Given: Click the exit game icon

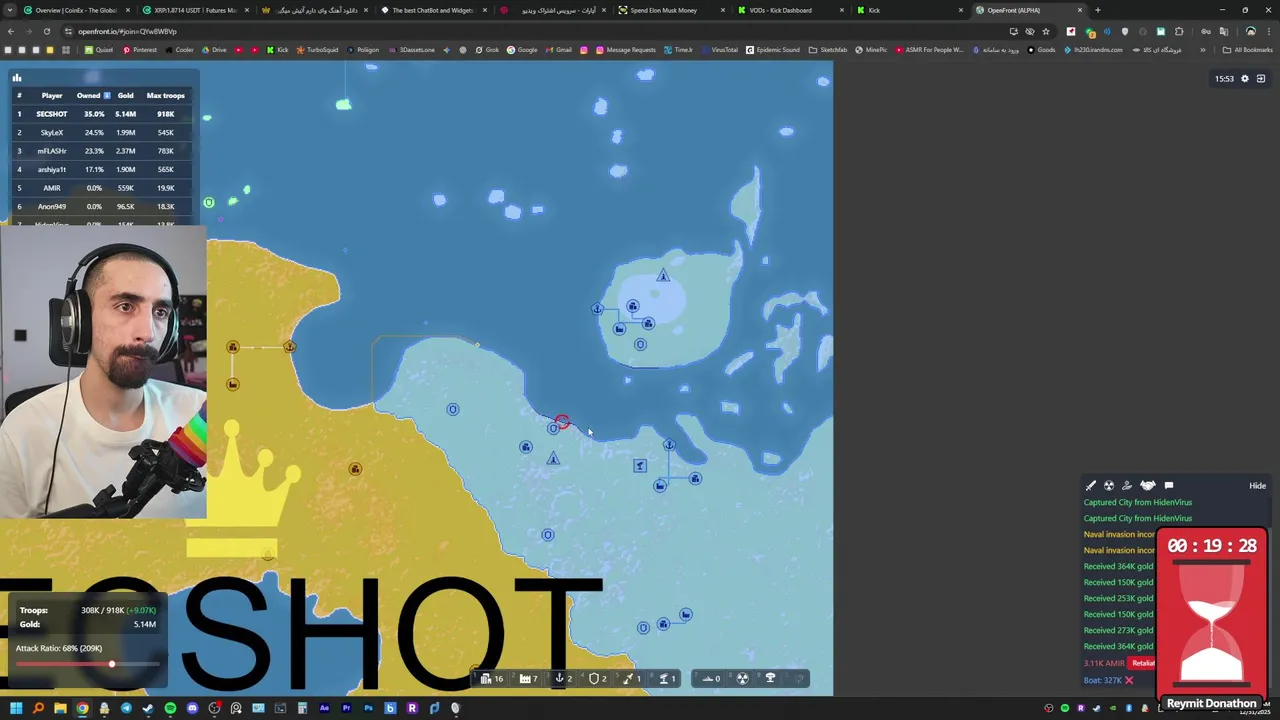Looking at the screenshot, I should (1261, 78).
